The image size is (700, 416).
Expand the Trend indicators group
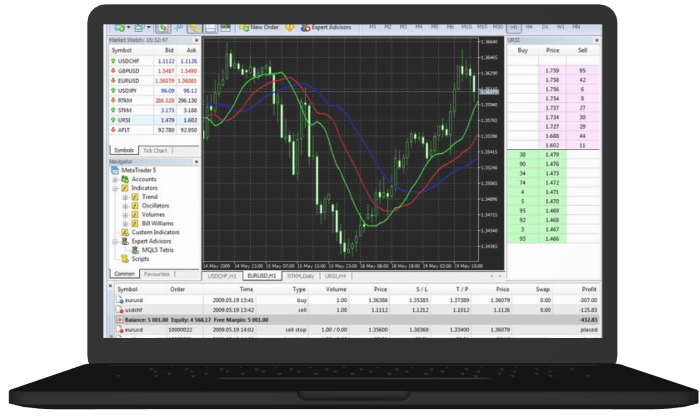coord(125,197)
